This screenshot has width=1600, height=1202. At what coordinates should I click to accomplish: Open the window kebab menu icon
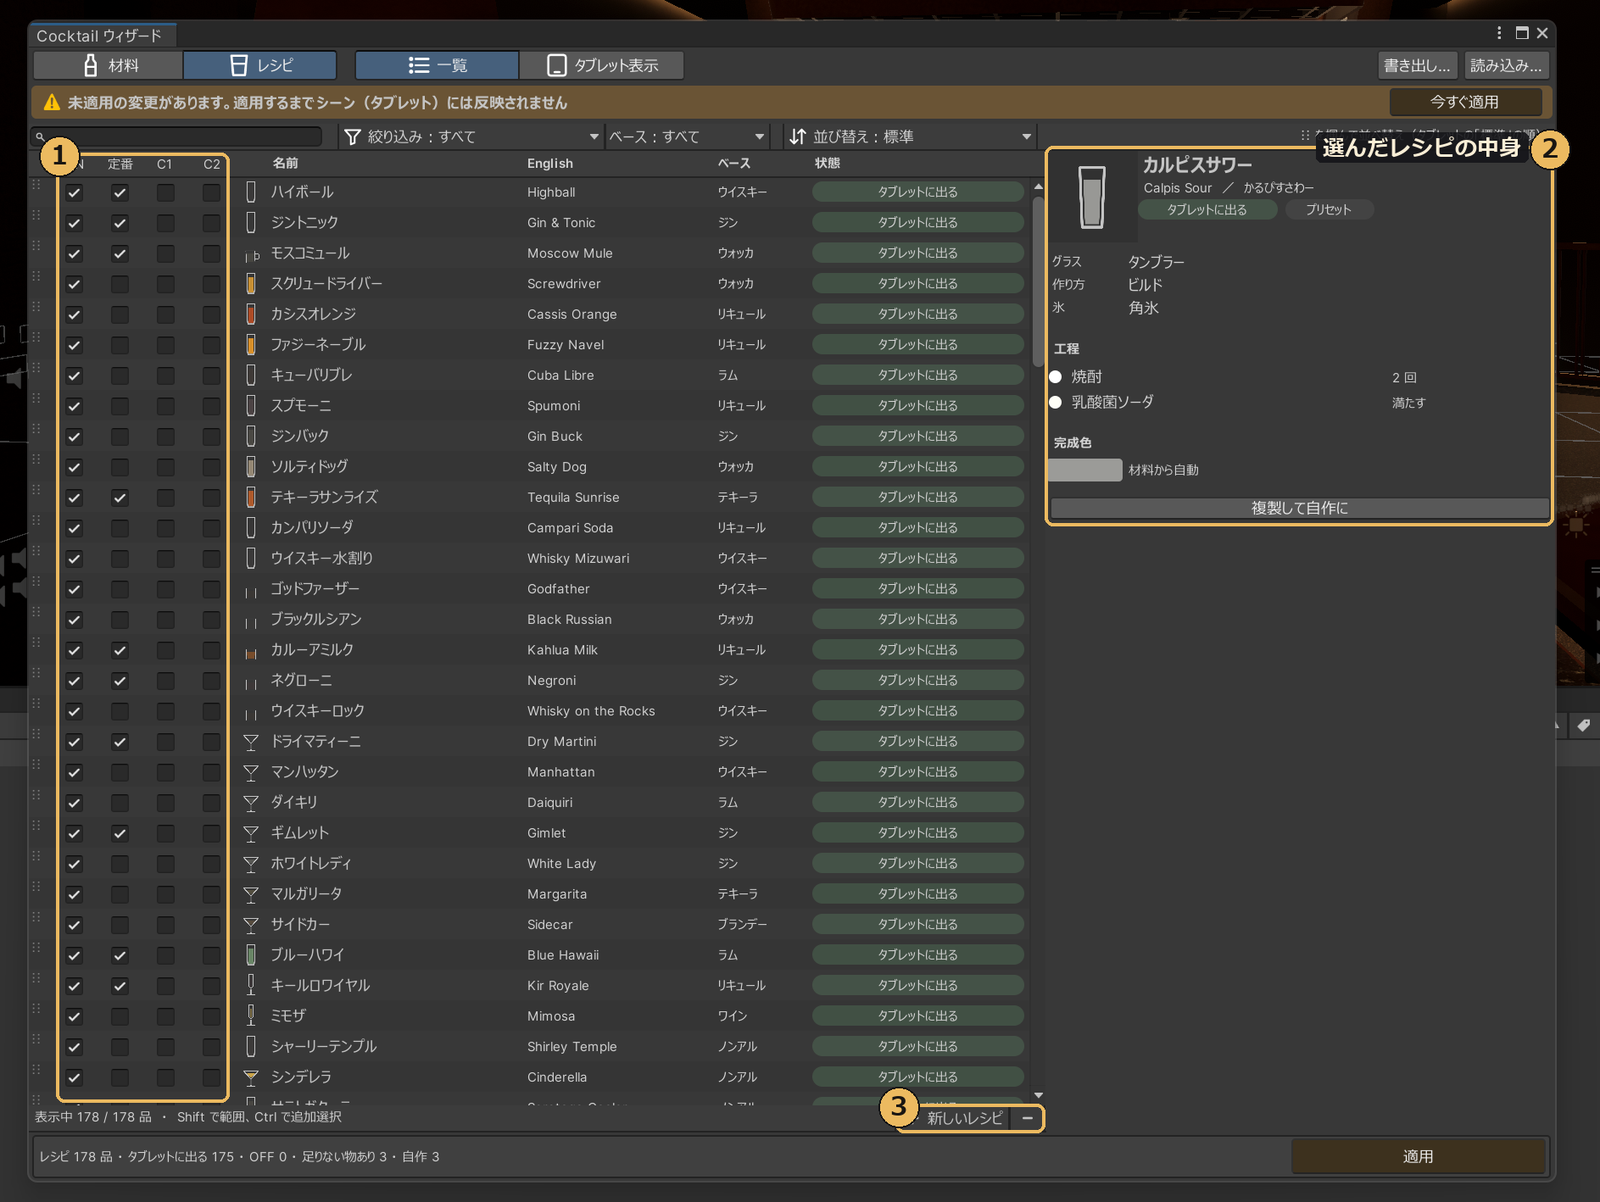[1499, 33]
